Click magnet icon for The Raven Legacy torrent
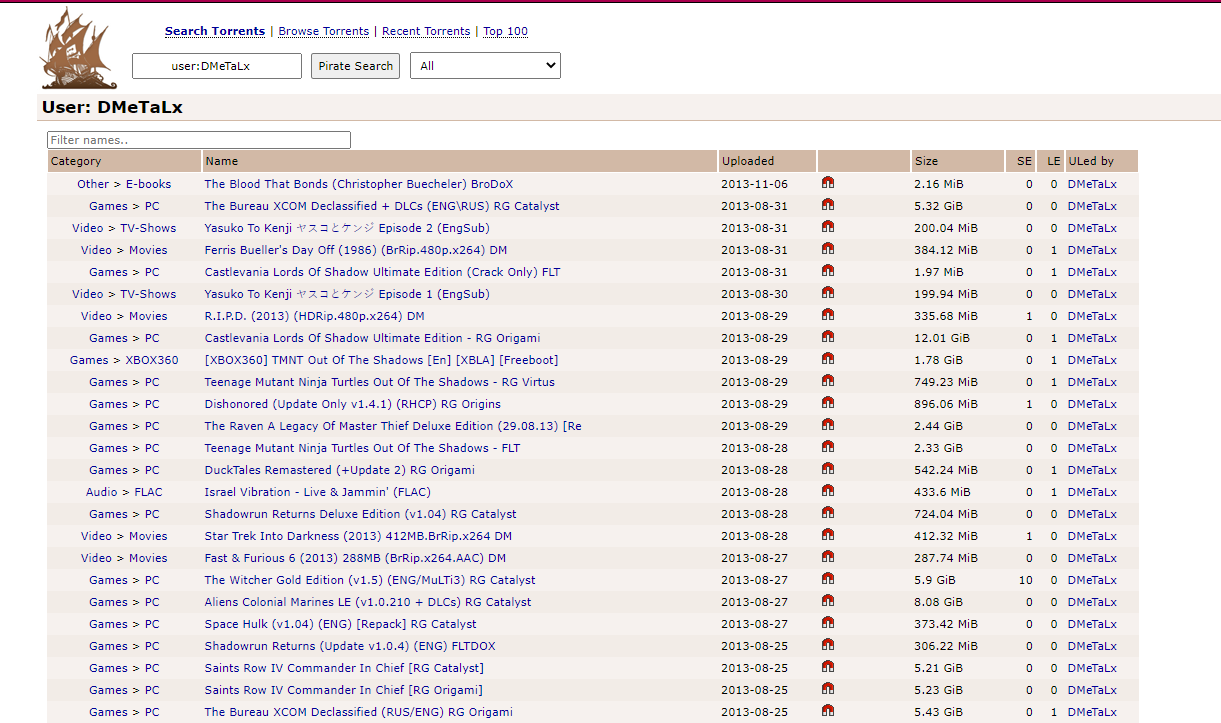The image size is (1221, 723). [828, 425]
